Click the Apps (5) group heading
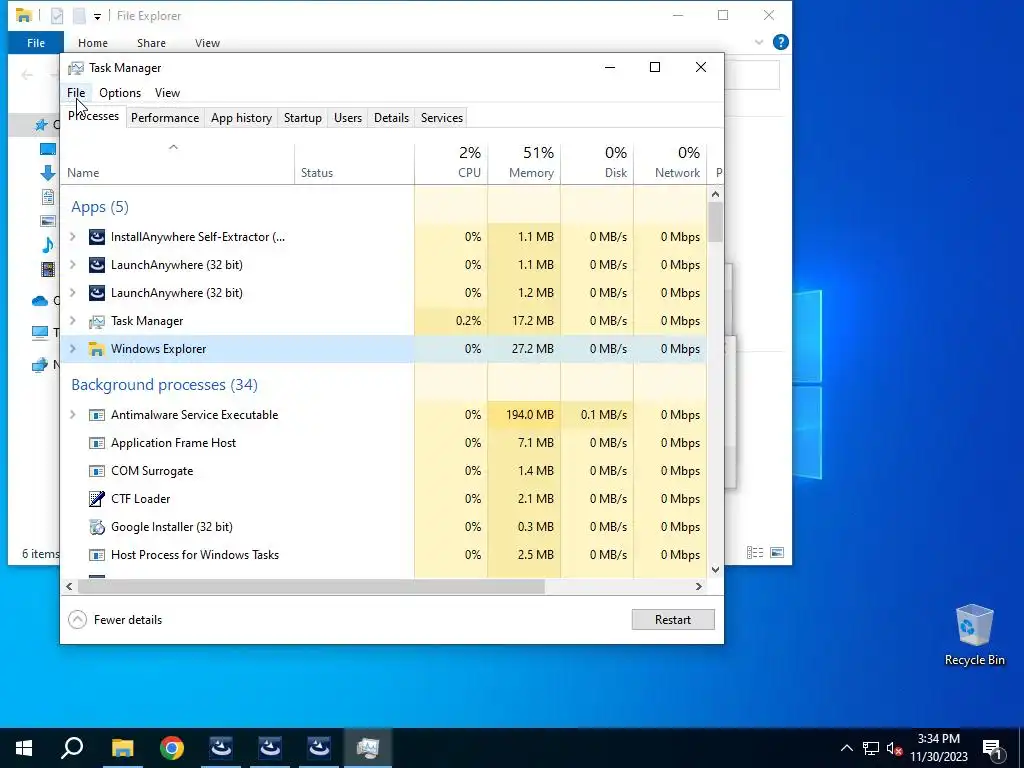1024x768 pixels. point(100,207)
